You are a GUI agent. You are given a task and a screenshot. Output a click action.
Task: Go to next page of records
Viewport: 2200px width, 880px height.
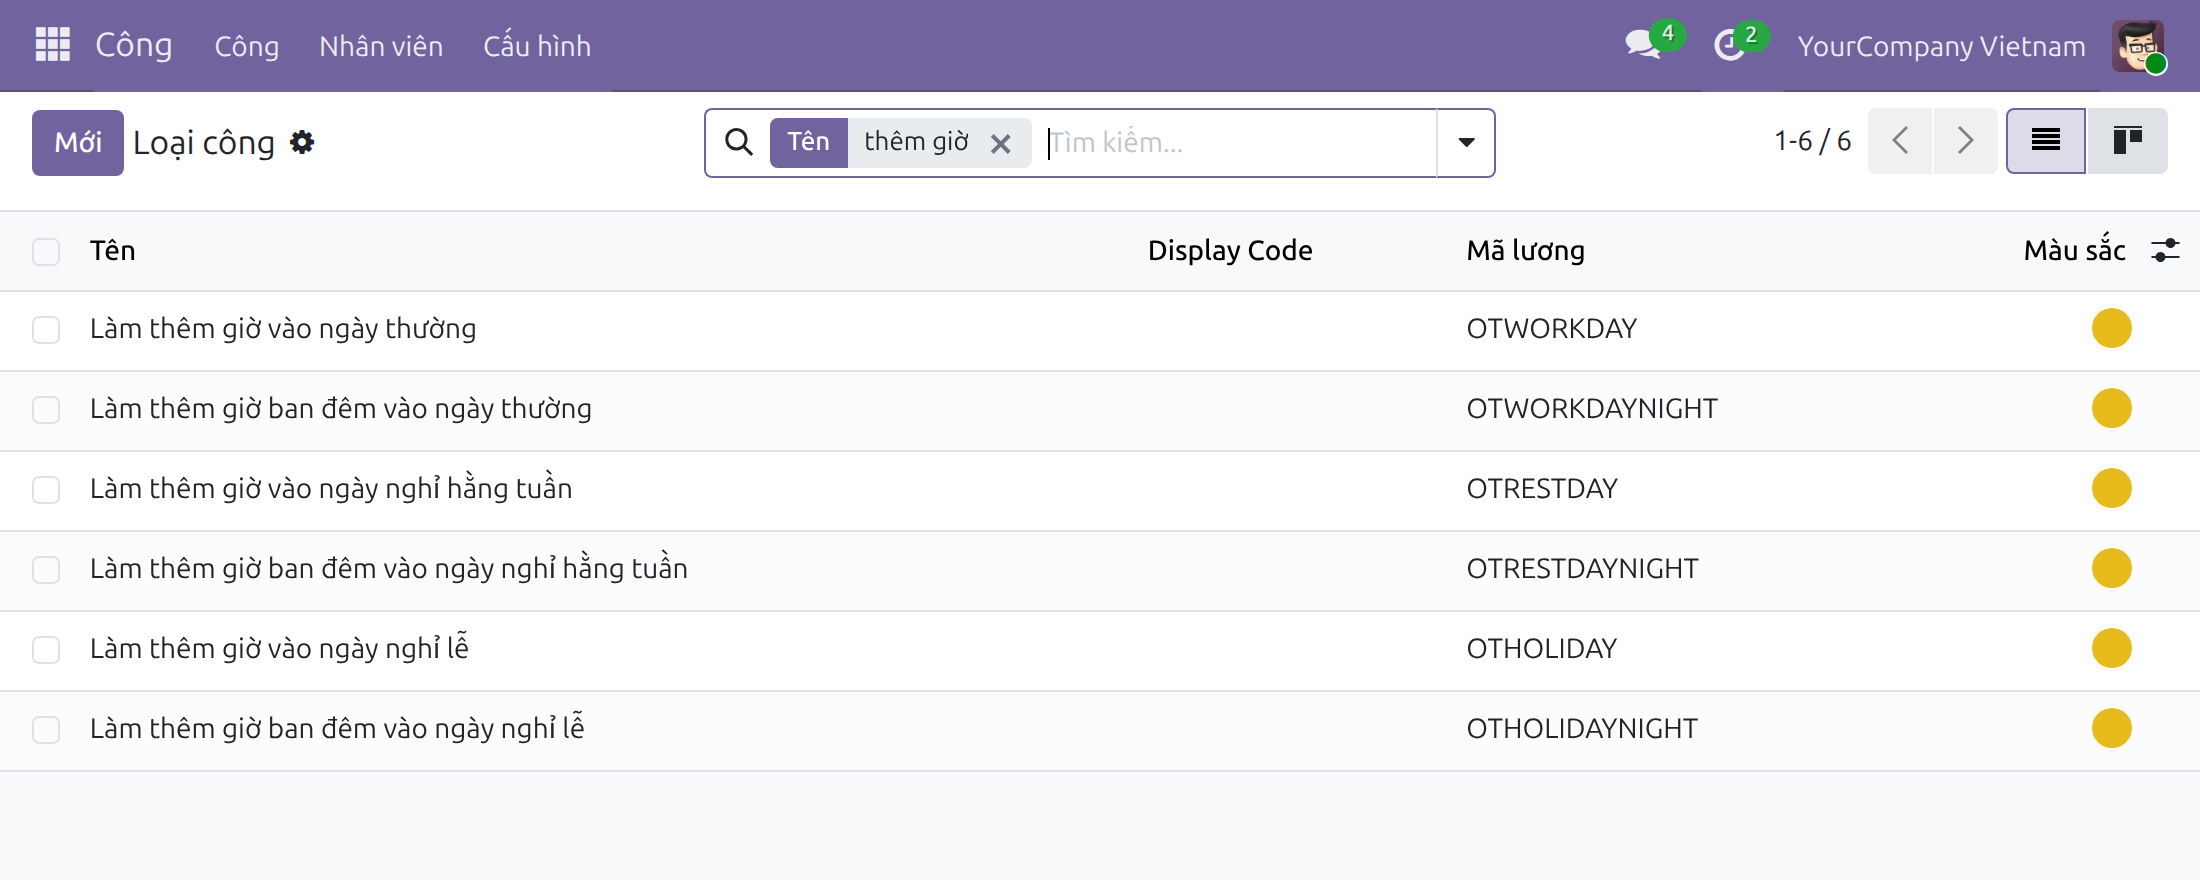coord(1965,141)
